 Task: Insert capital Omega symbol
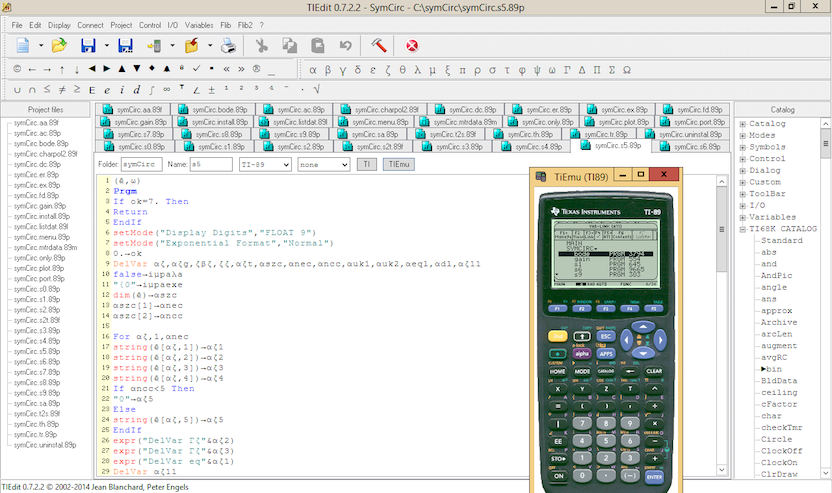point(627,70)
